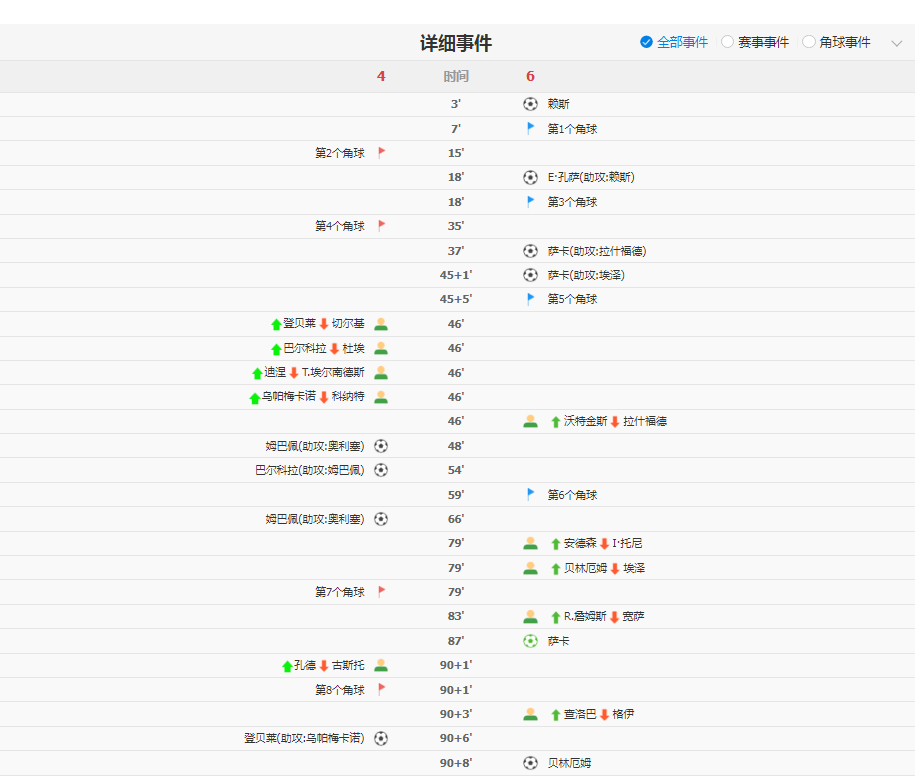The width and height of the screenshot is (918, 778).
Task: Click the blue corner flag at 7'
Action: [x=530, y=128]
